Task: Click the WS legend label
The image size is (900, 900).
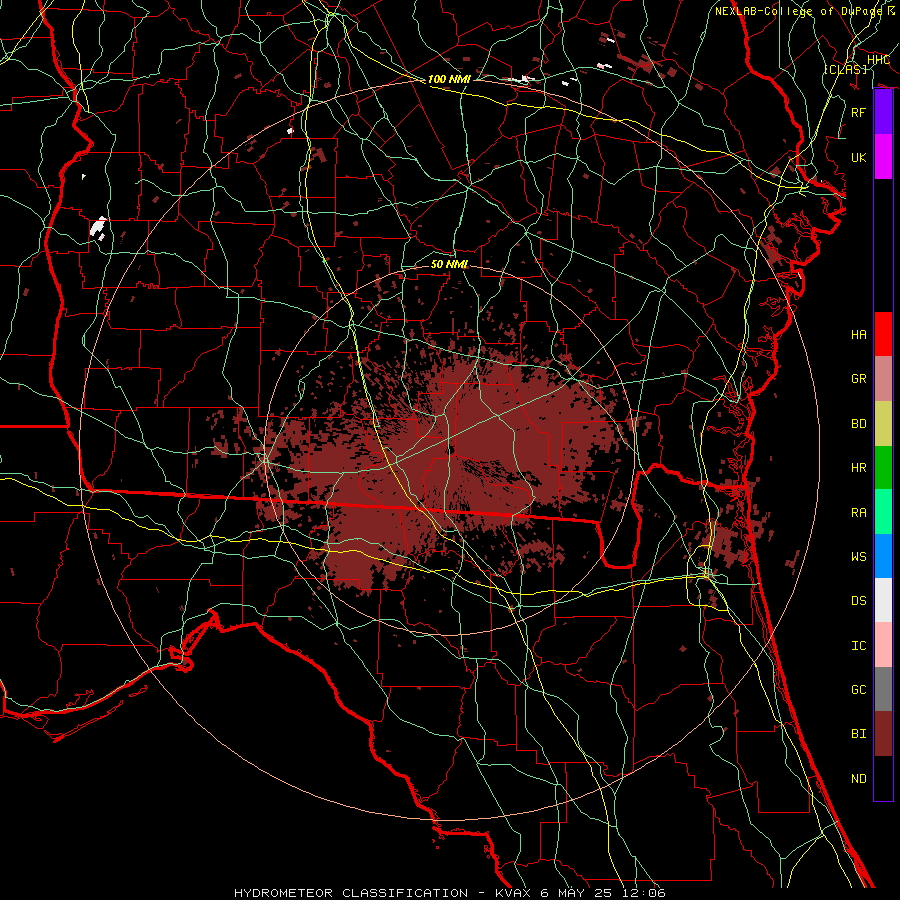Action: pos(859,557)
